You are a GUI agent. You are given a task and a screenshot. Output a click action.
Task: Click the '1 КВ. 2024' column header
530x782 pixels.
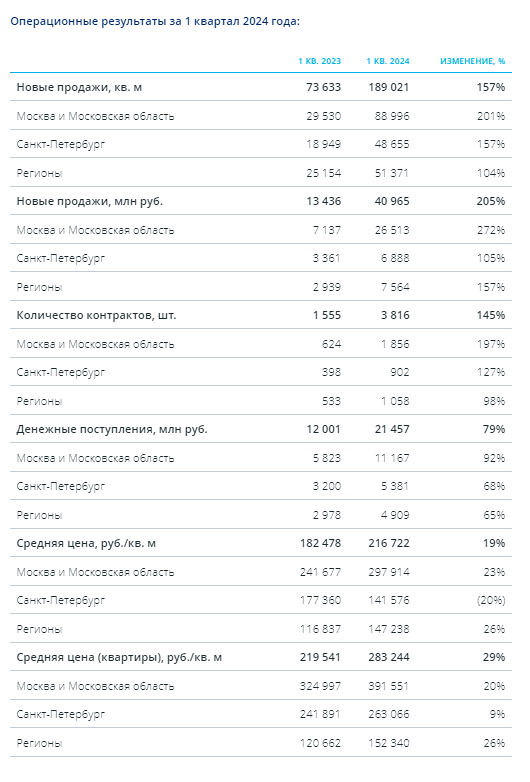[388, 61]
